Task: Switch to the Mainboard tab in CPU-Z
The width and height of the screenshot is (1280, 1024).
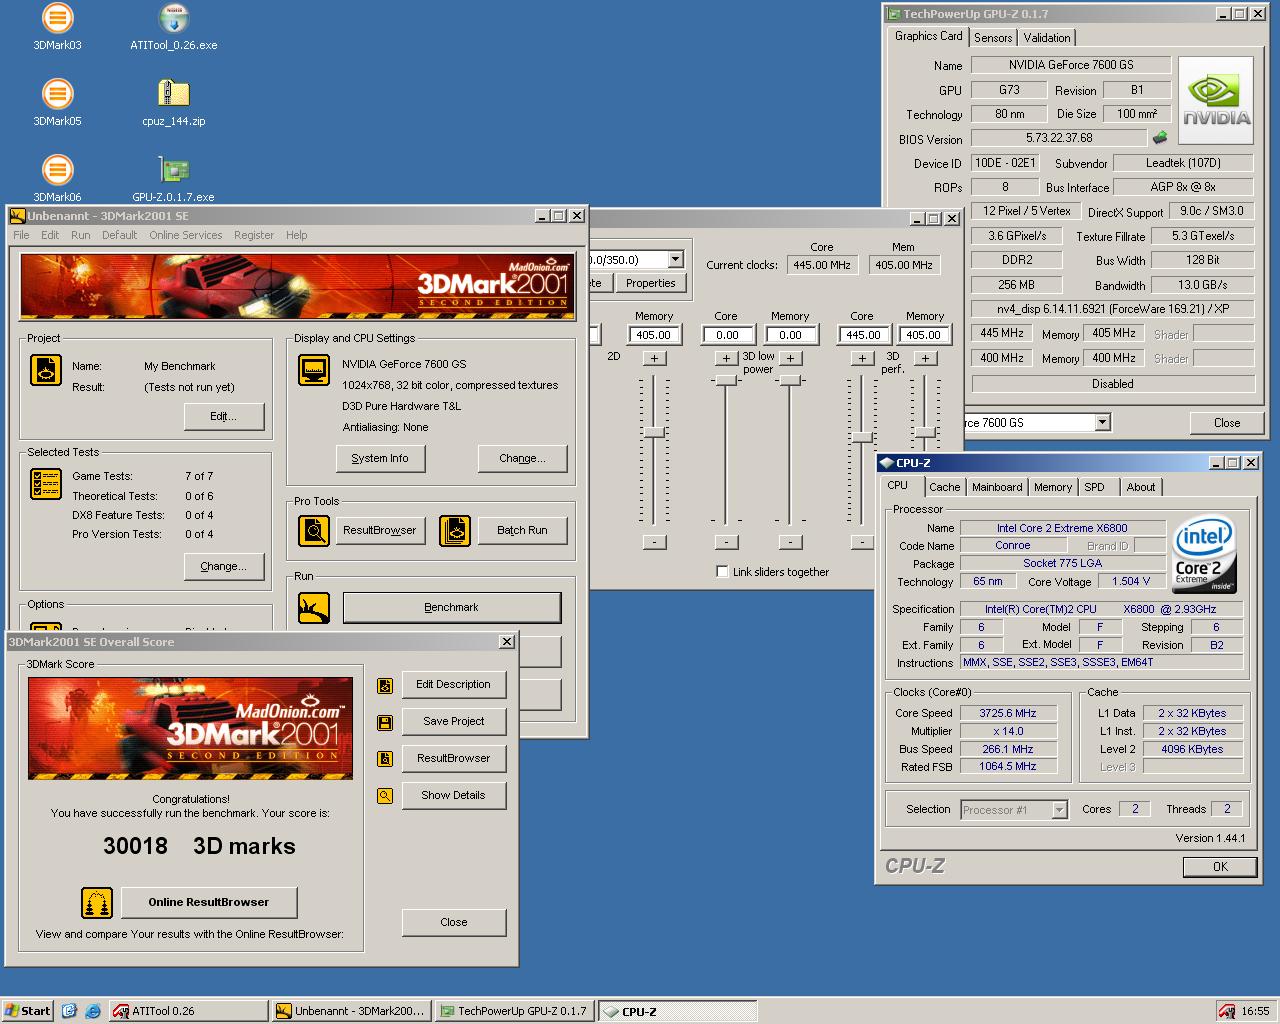Action: tap(997, 487)
